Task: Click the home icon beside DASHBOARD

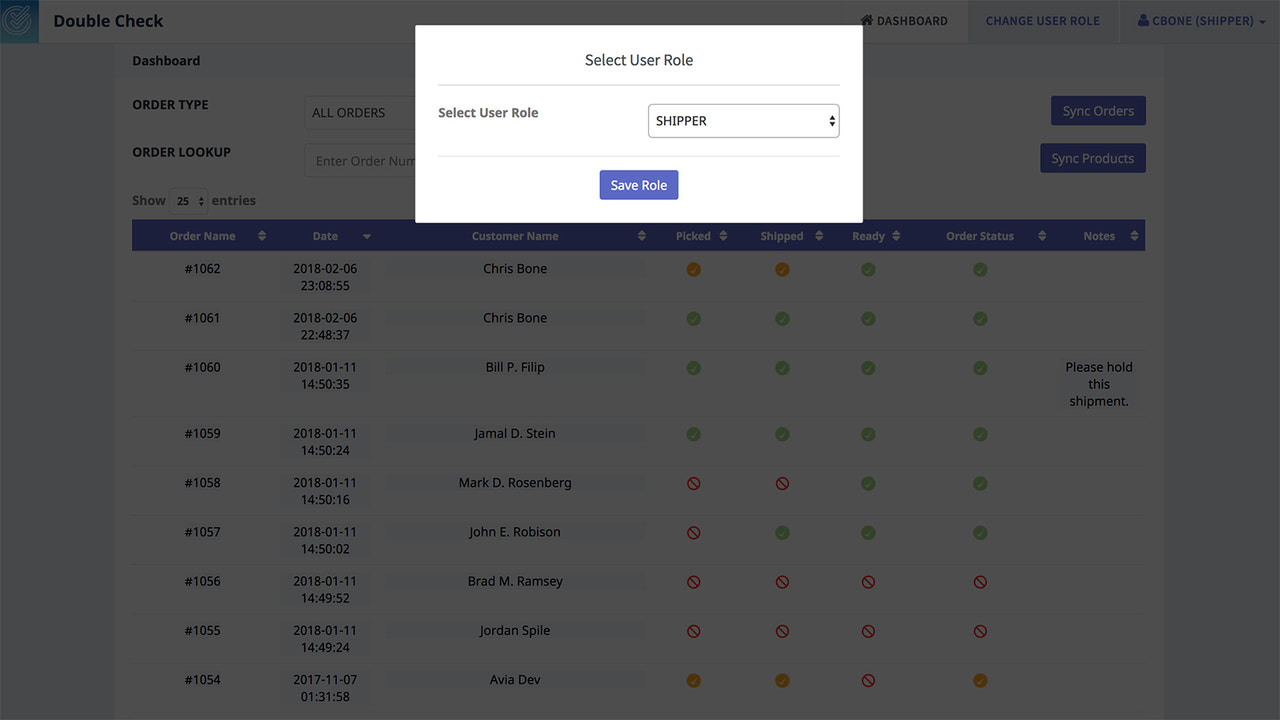Action: pos(868,20)
